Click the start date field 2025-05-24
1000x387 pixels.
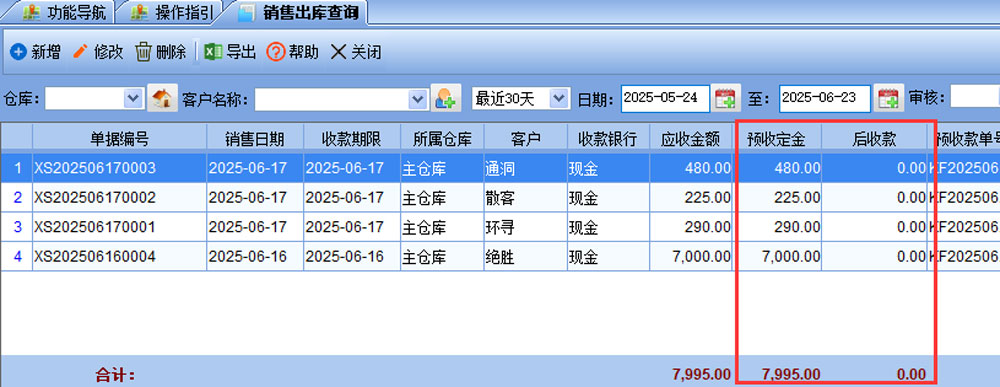[665, 98]
